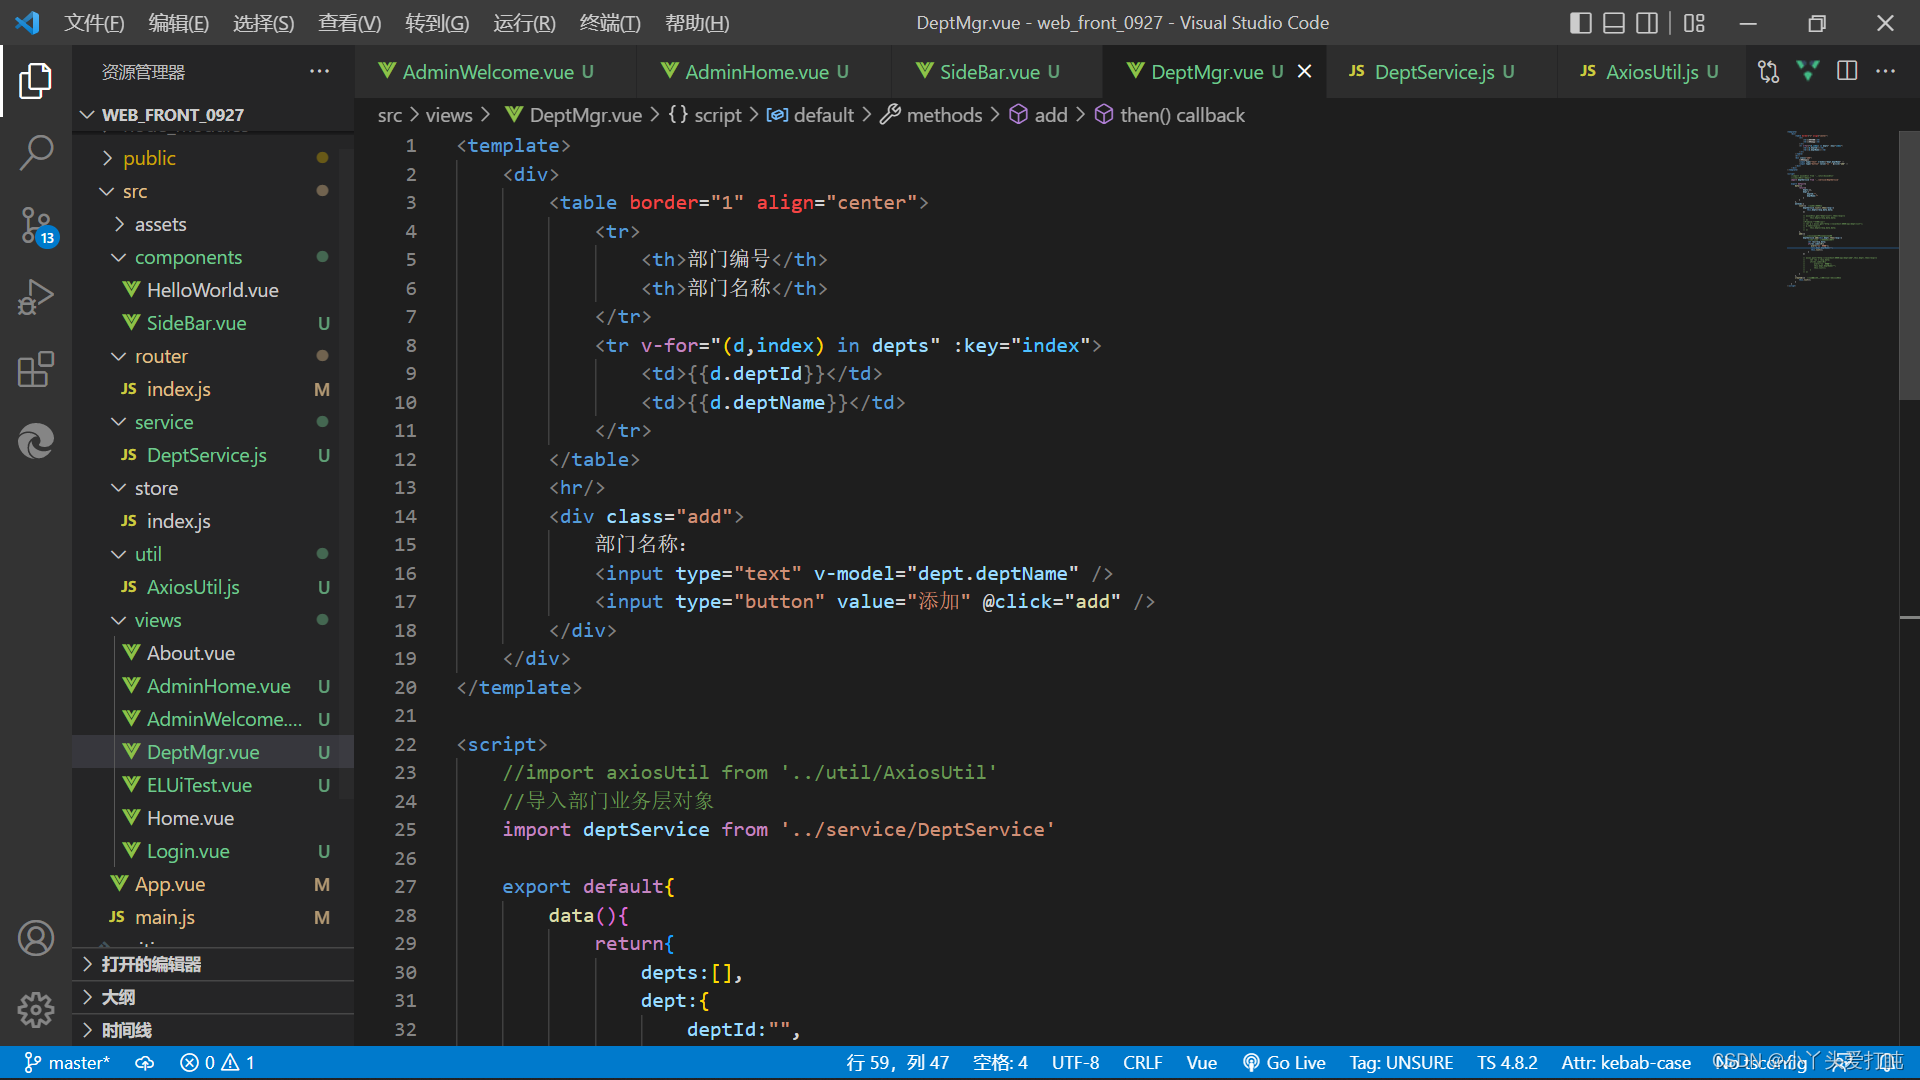The height and width of the screenshot is (1080, 1920).
Task: Select the 'DeptService.js' tab
Action: (1435, 71)
